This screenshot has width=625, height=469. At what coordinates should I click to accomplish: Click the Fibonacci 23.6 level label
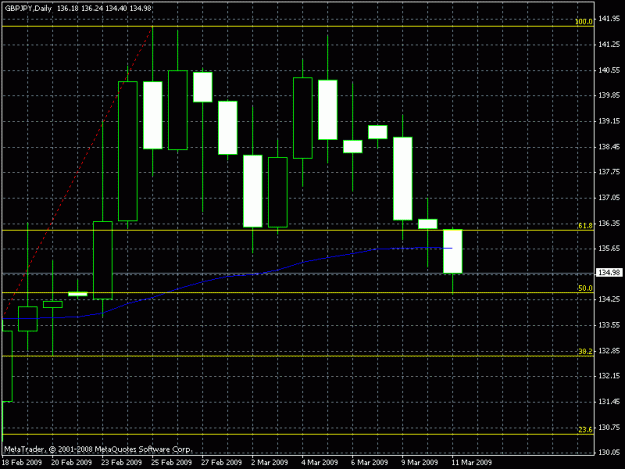[x=586, y=430]
